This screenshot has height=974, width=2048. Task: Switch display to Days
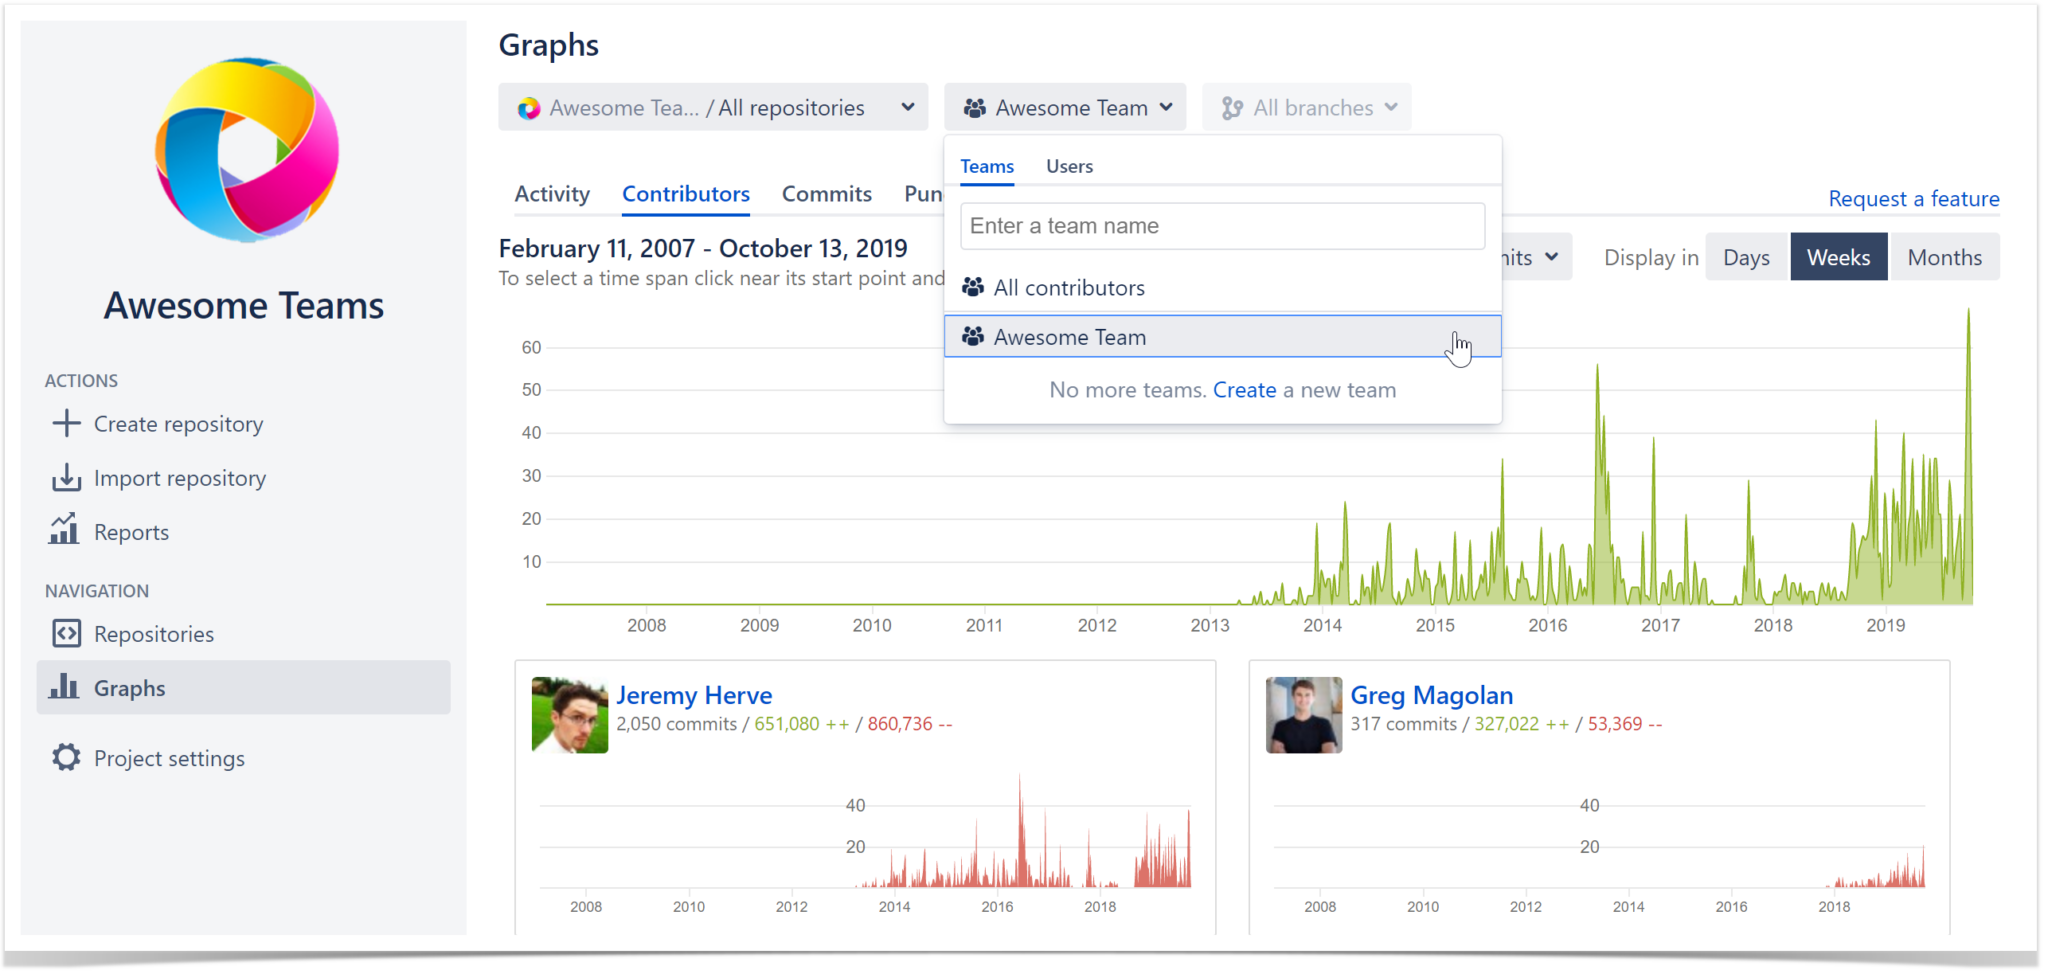tap(1746, 256)
